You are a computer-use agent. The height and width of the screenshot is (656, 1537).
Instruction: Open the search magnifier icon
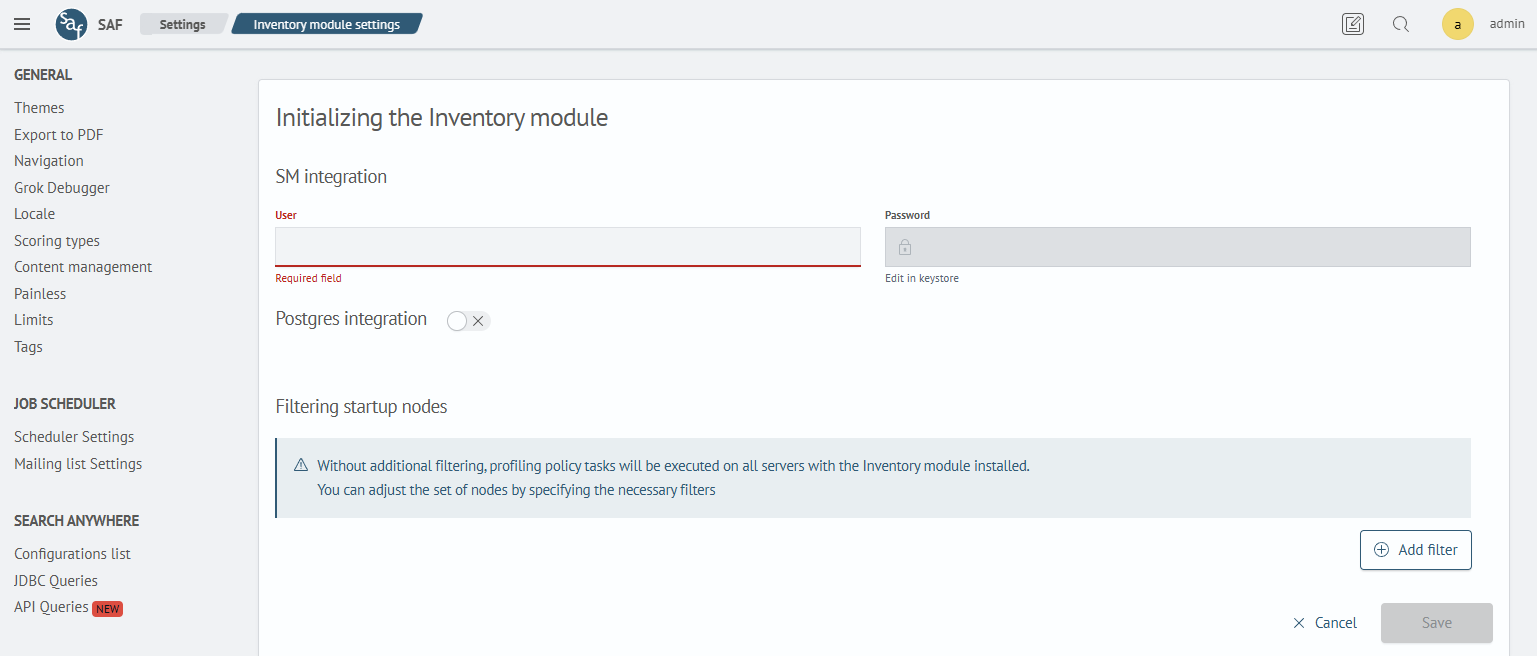[1401, 24]
